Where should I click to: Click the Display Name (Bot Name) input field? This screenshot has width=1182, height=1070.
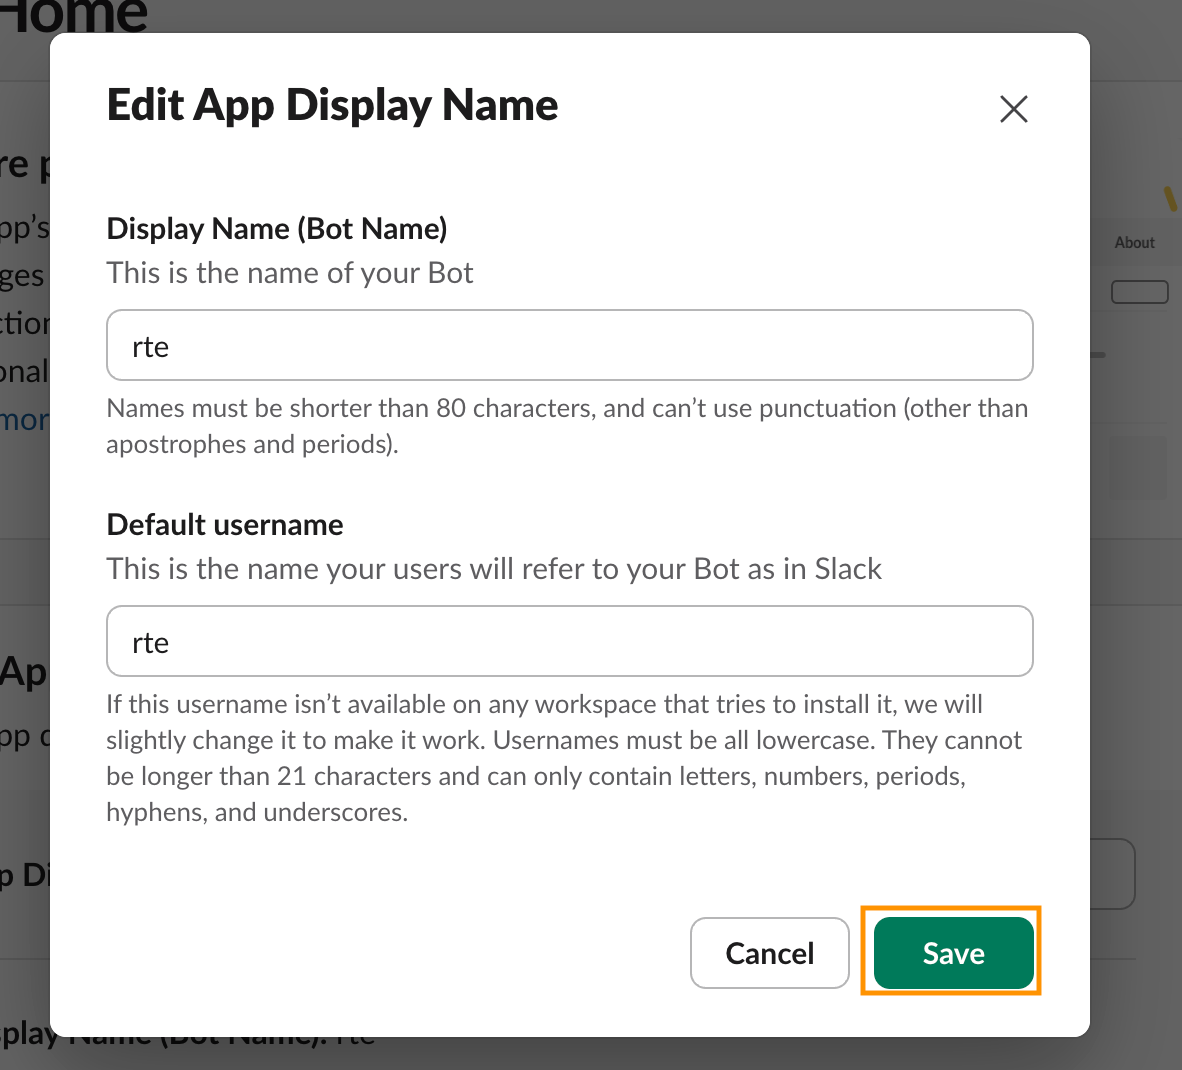click(x=569, y=345)
